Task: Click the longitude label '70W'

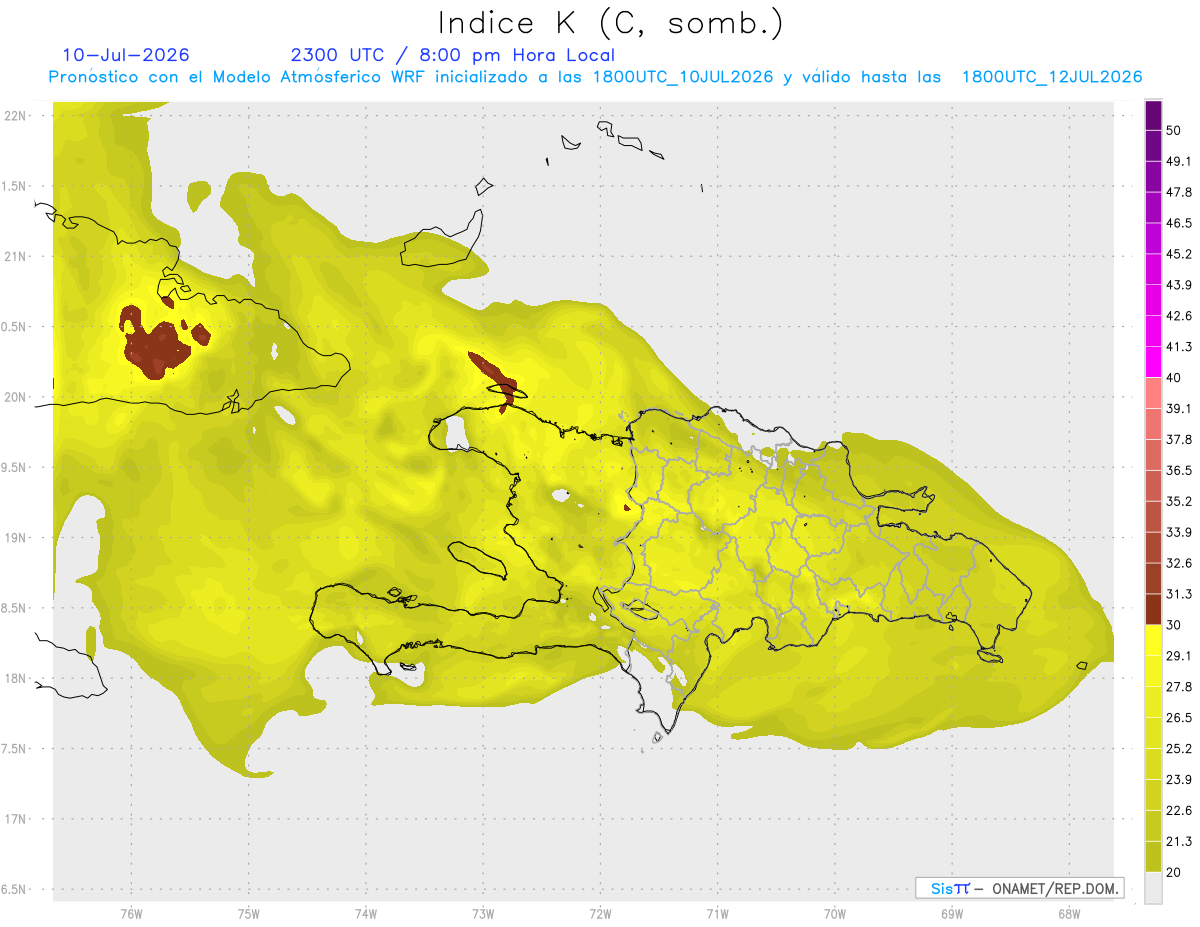Action: pos(834,914)
